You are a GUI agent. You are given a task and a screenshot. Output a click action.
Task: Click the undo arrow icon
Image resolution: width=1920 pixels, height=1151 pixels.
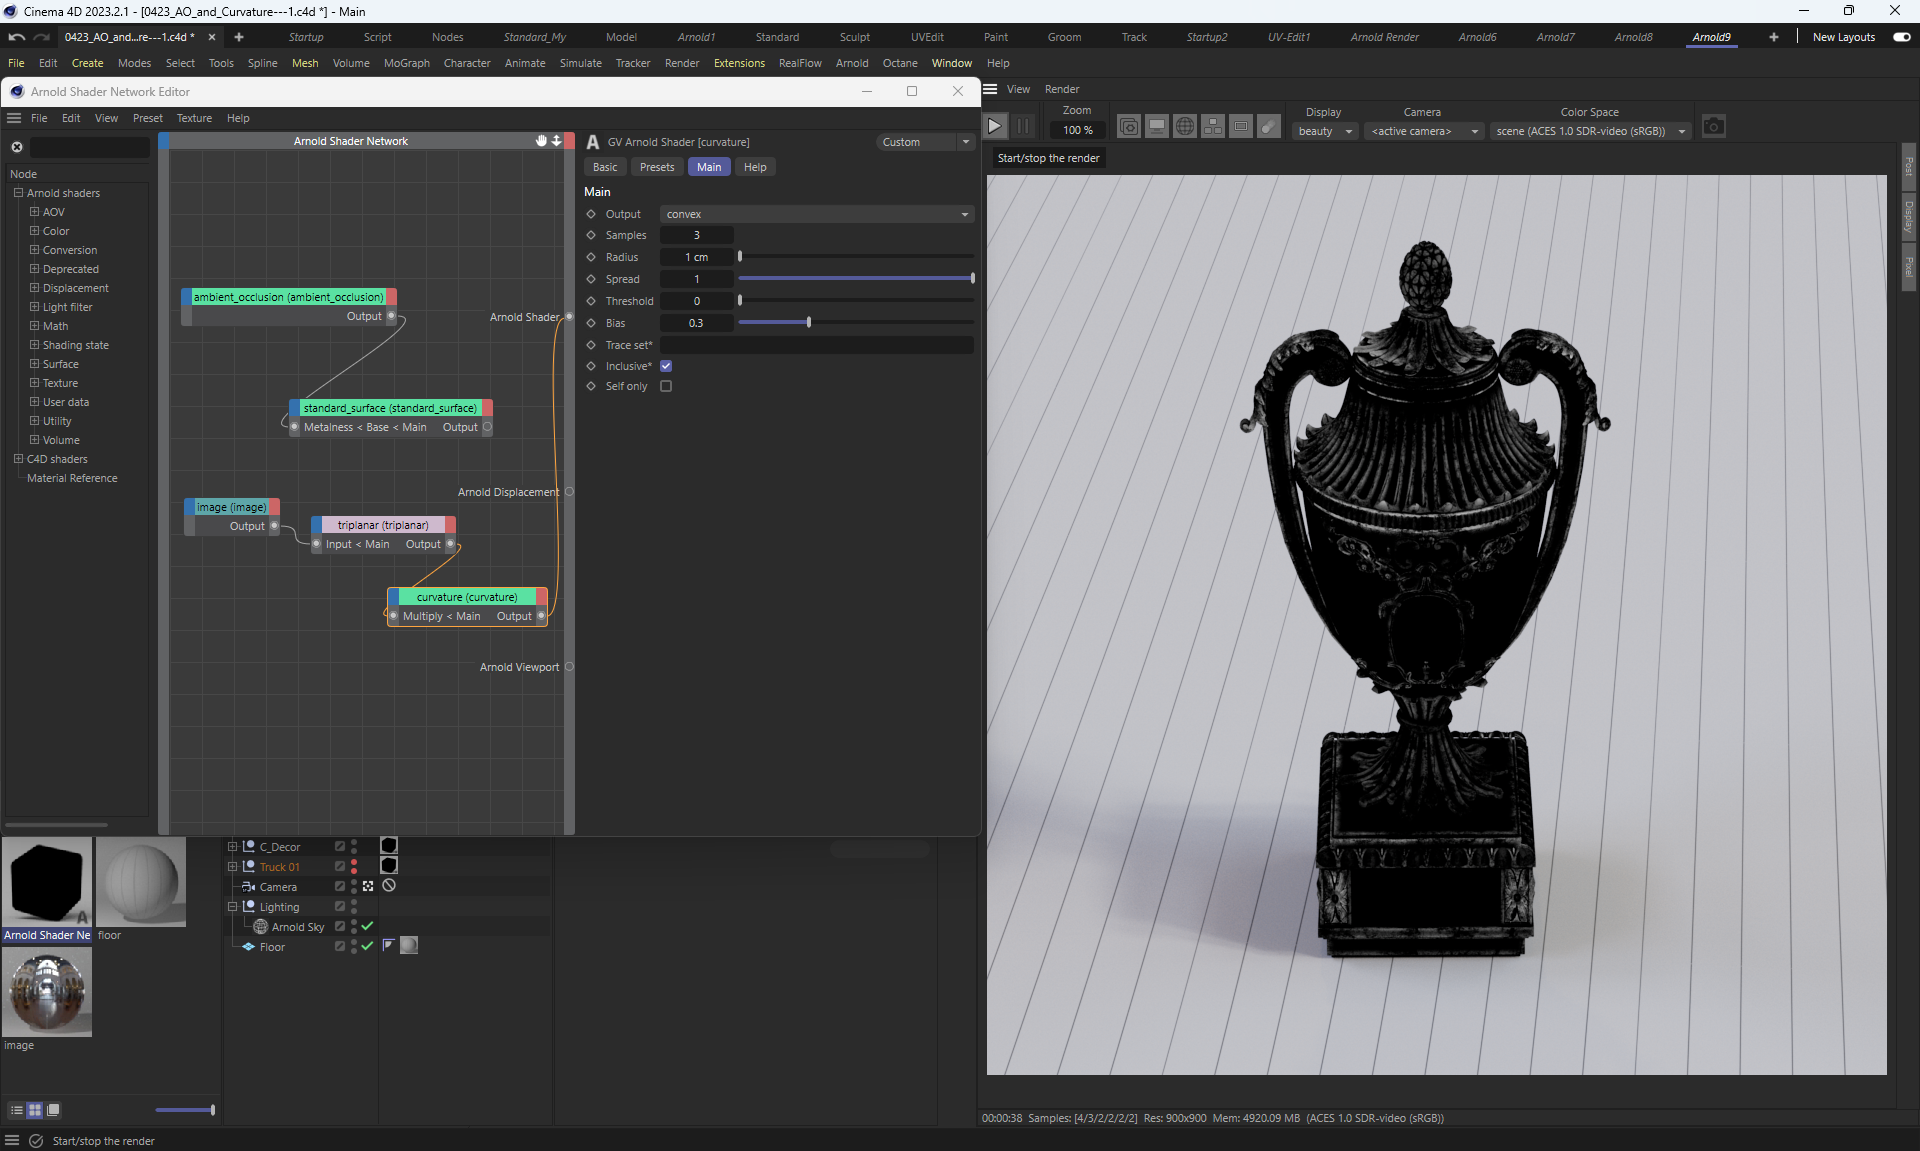point(16,37)
